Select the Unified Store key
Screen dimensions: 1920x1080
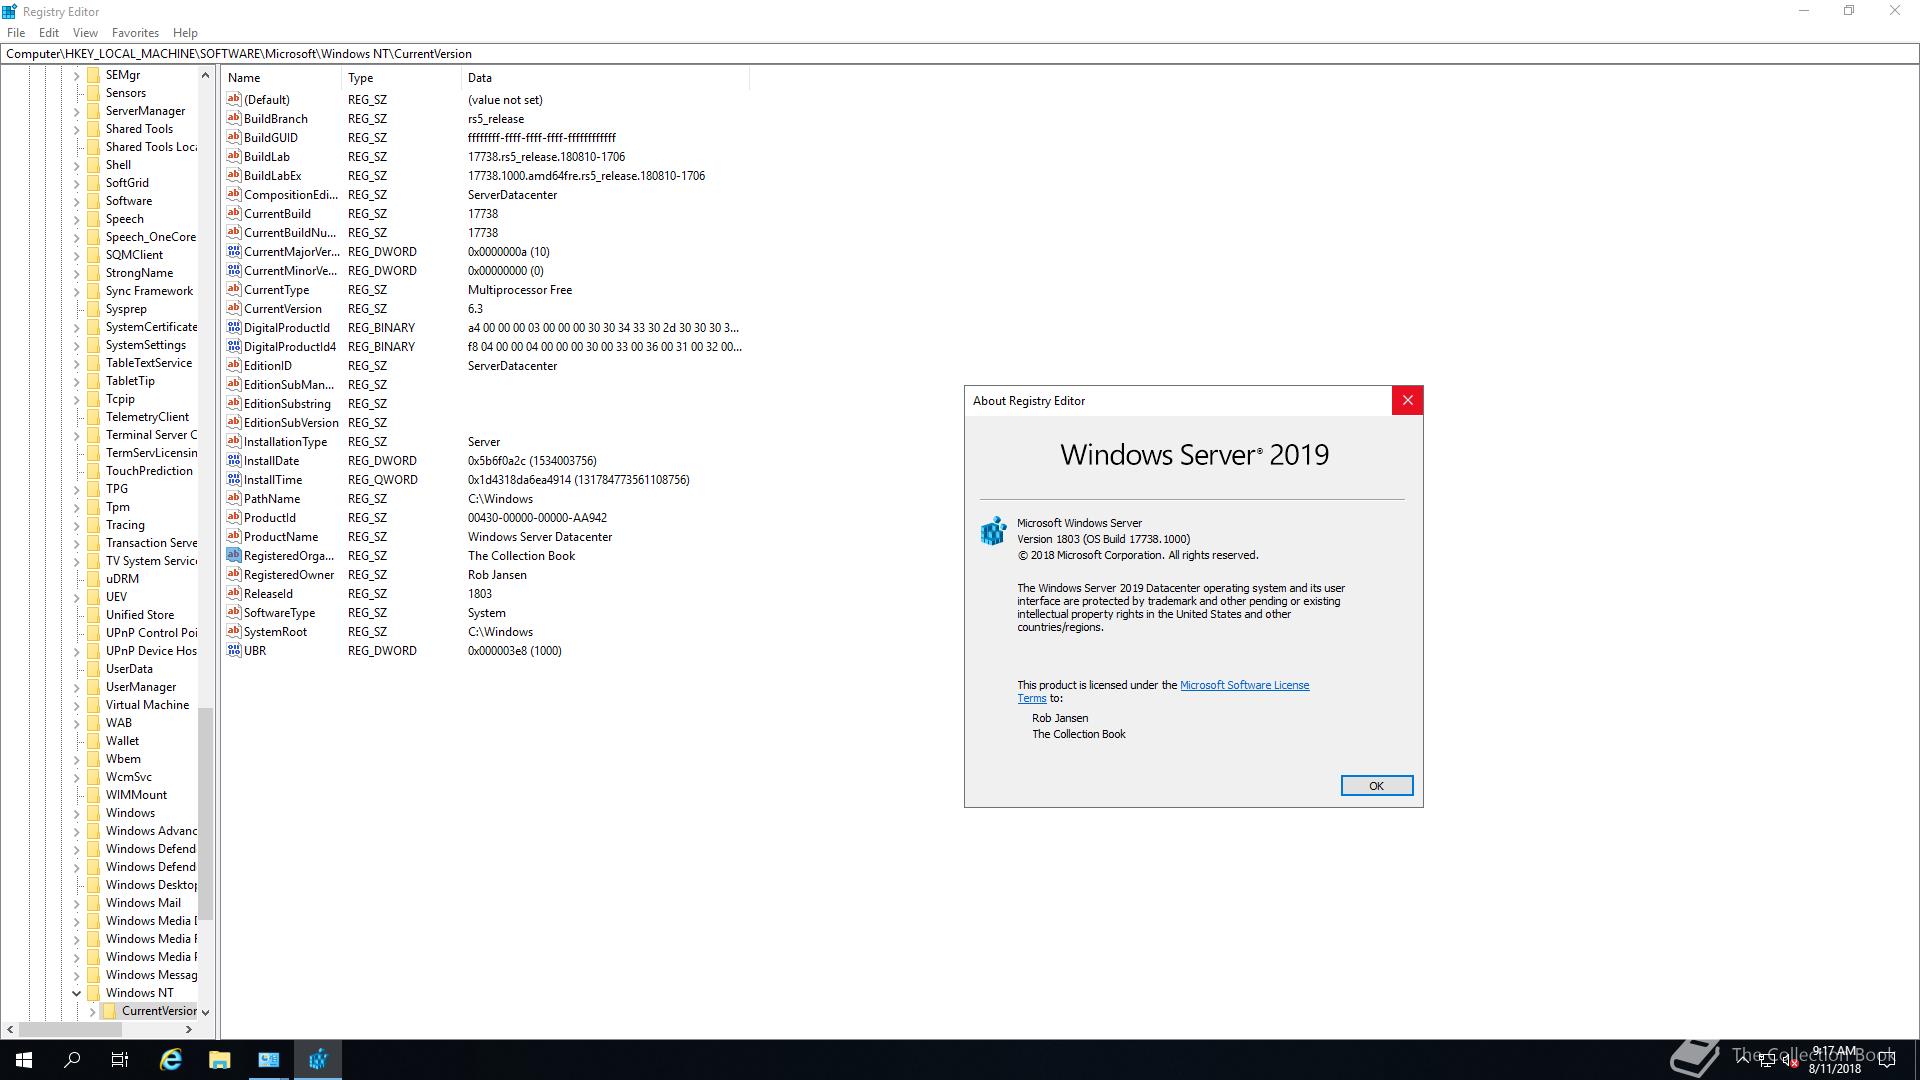[139, 615]
